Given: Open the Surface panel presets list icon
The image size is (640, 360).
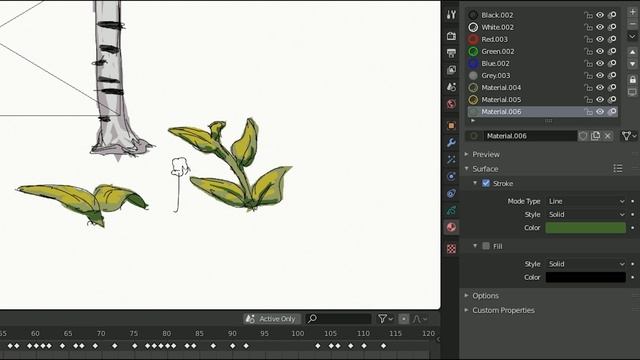Looking at the screenshot, I should coord(618,169).
